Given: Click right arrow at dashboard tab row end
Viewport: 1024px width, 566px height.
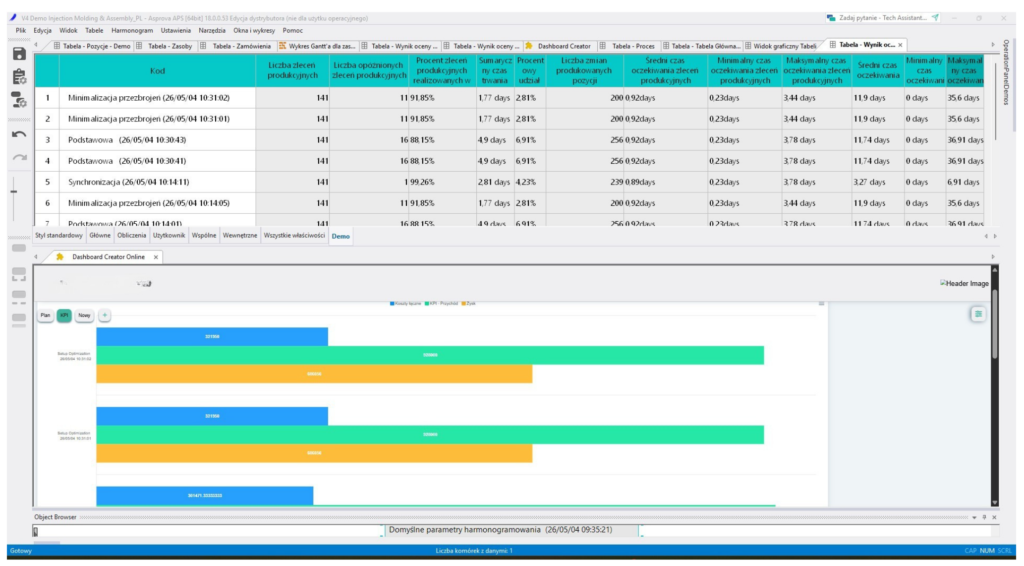Looking at the screenshot, I should pyautogui.click(x=993, y=257).
